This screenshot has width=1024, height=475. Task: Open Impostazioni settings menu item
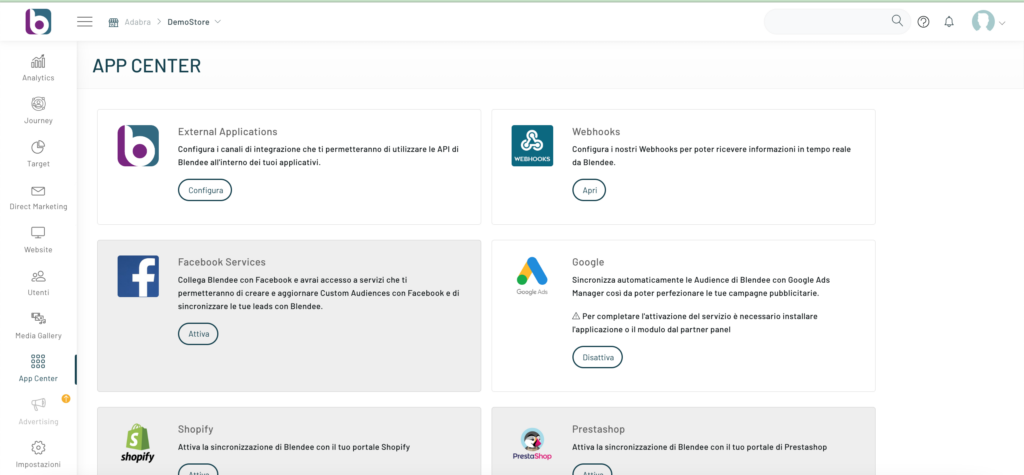(38, 453)
